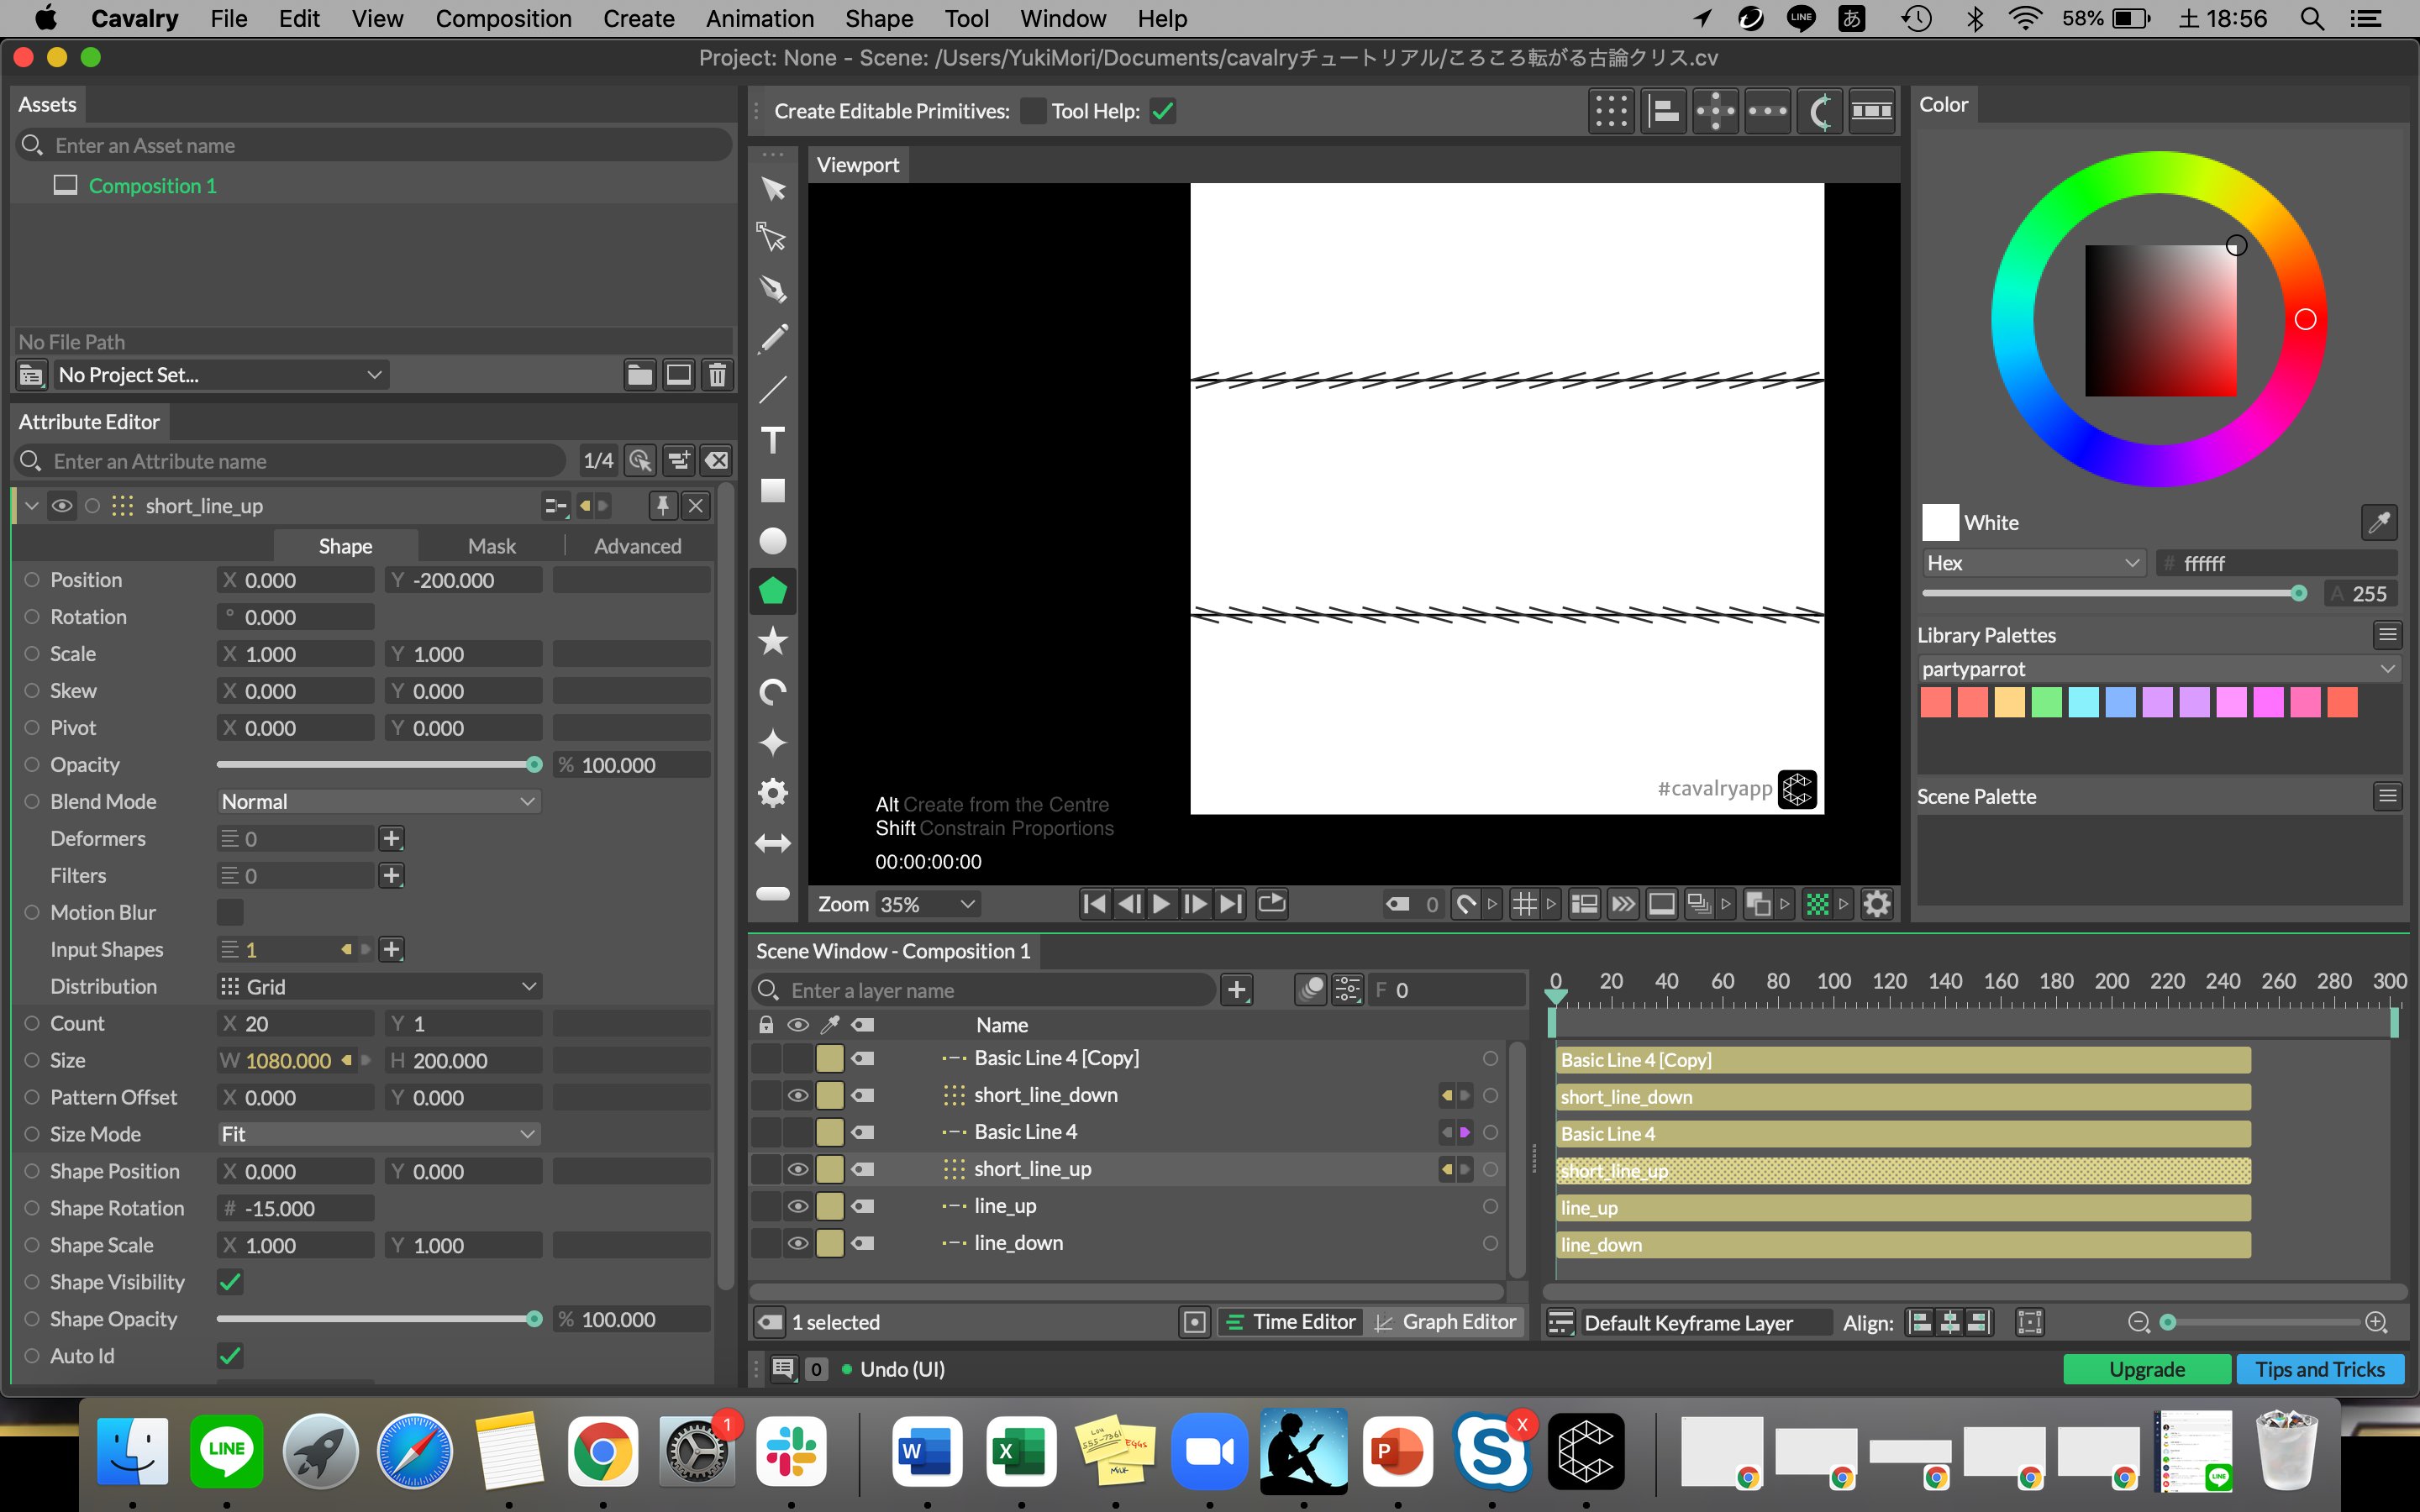The height and width of the screenshot is (1512, 2420).
Task: Select the Basic Line 4 [Copy] timeline clip
Action: tap(1903, 1060)
